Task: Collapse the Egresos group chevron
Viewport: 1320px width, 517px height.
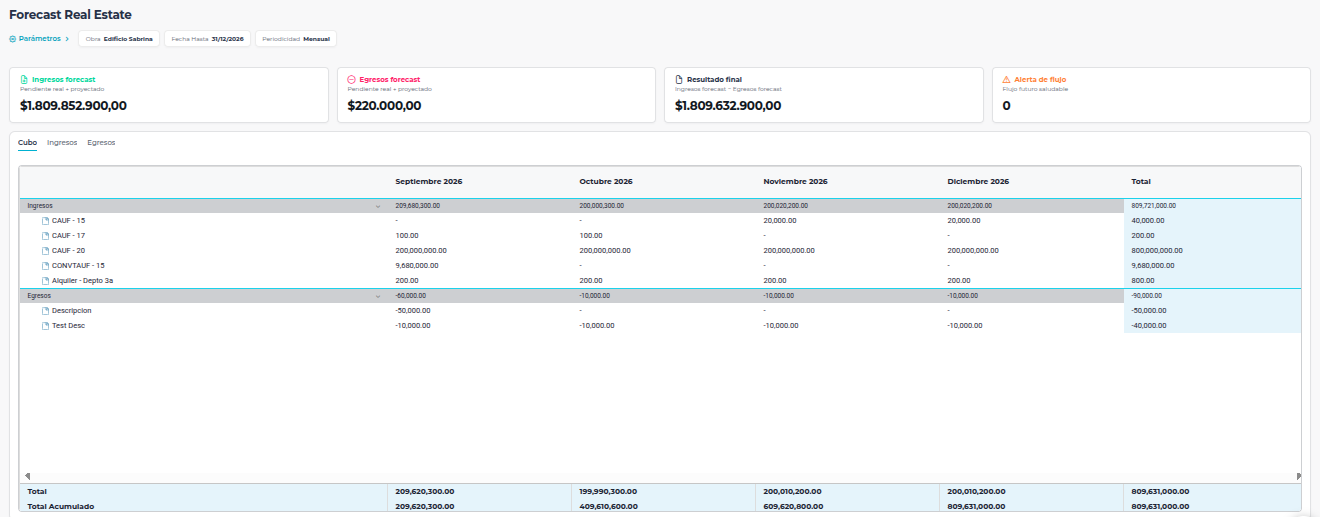Action: (x=378, y=297)
